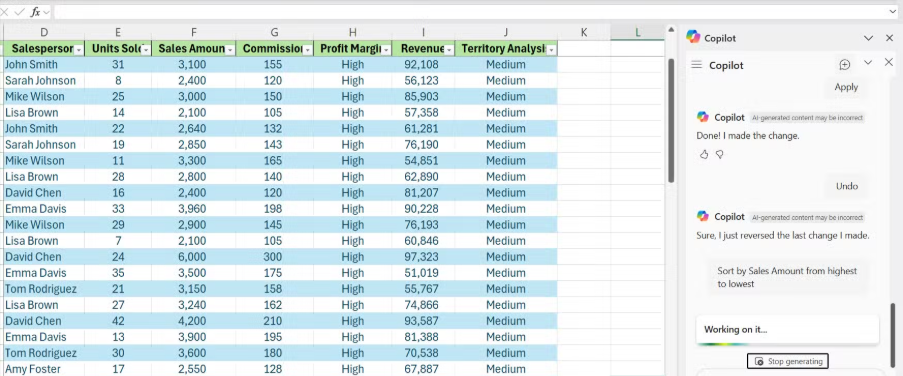Screen dimensions: 903x376
Task: Select the 'Amy Foster' cell
Action: pos(44,369)
